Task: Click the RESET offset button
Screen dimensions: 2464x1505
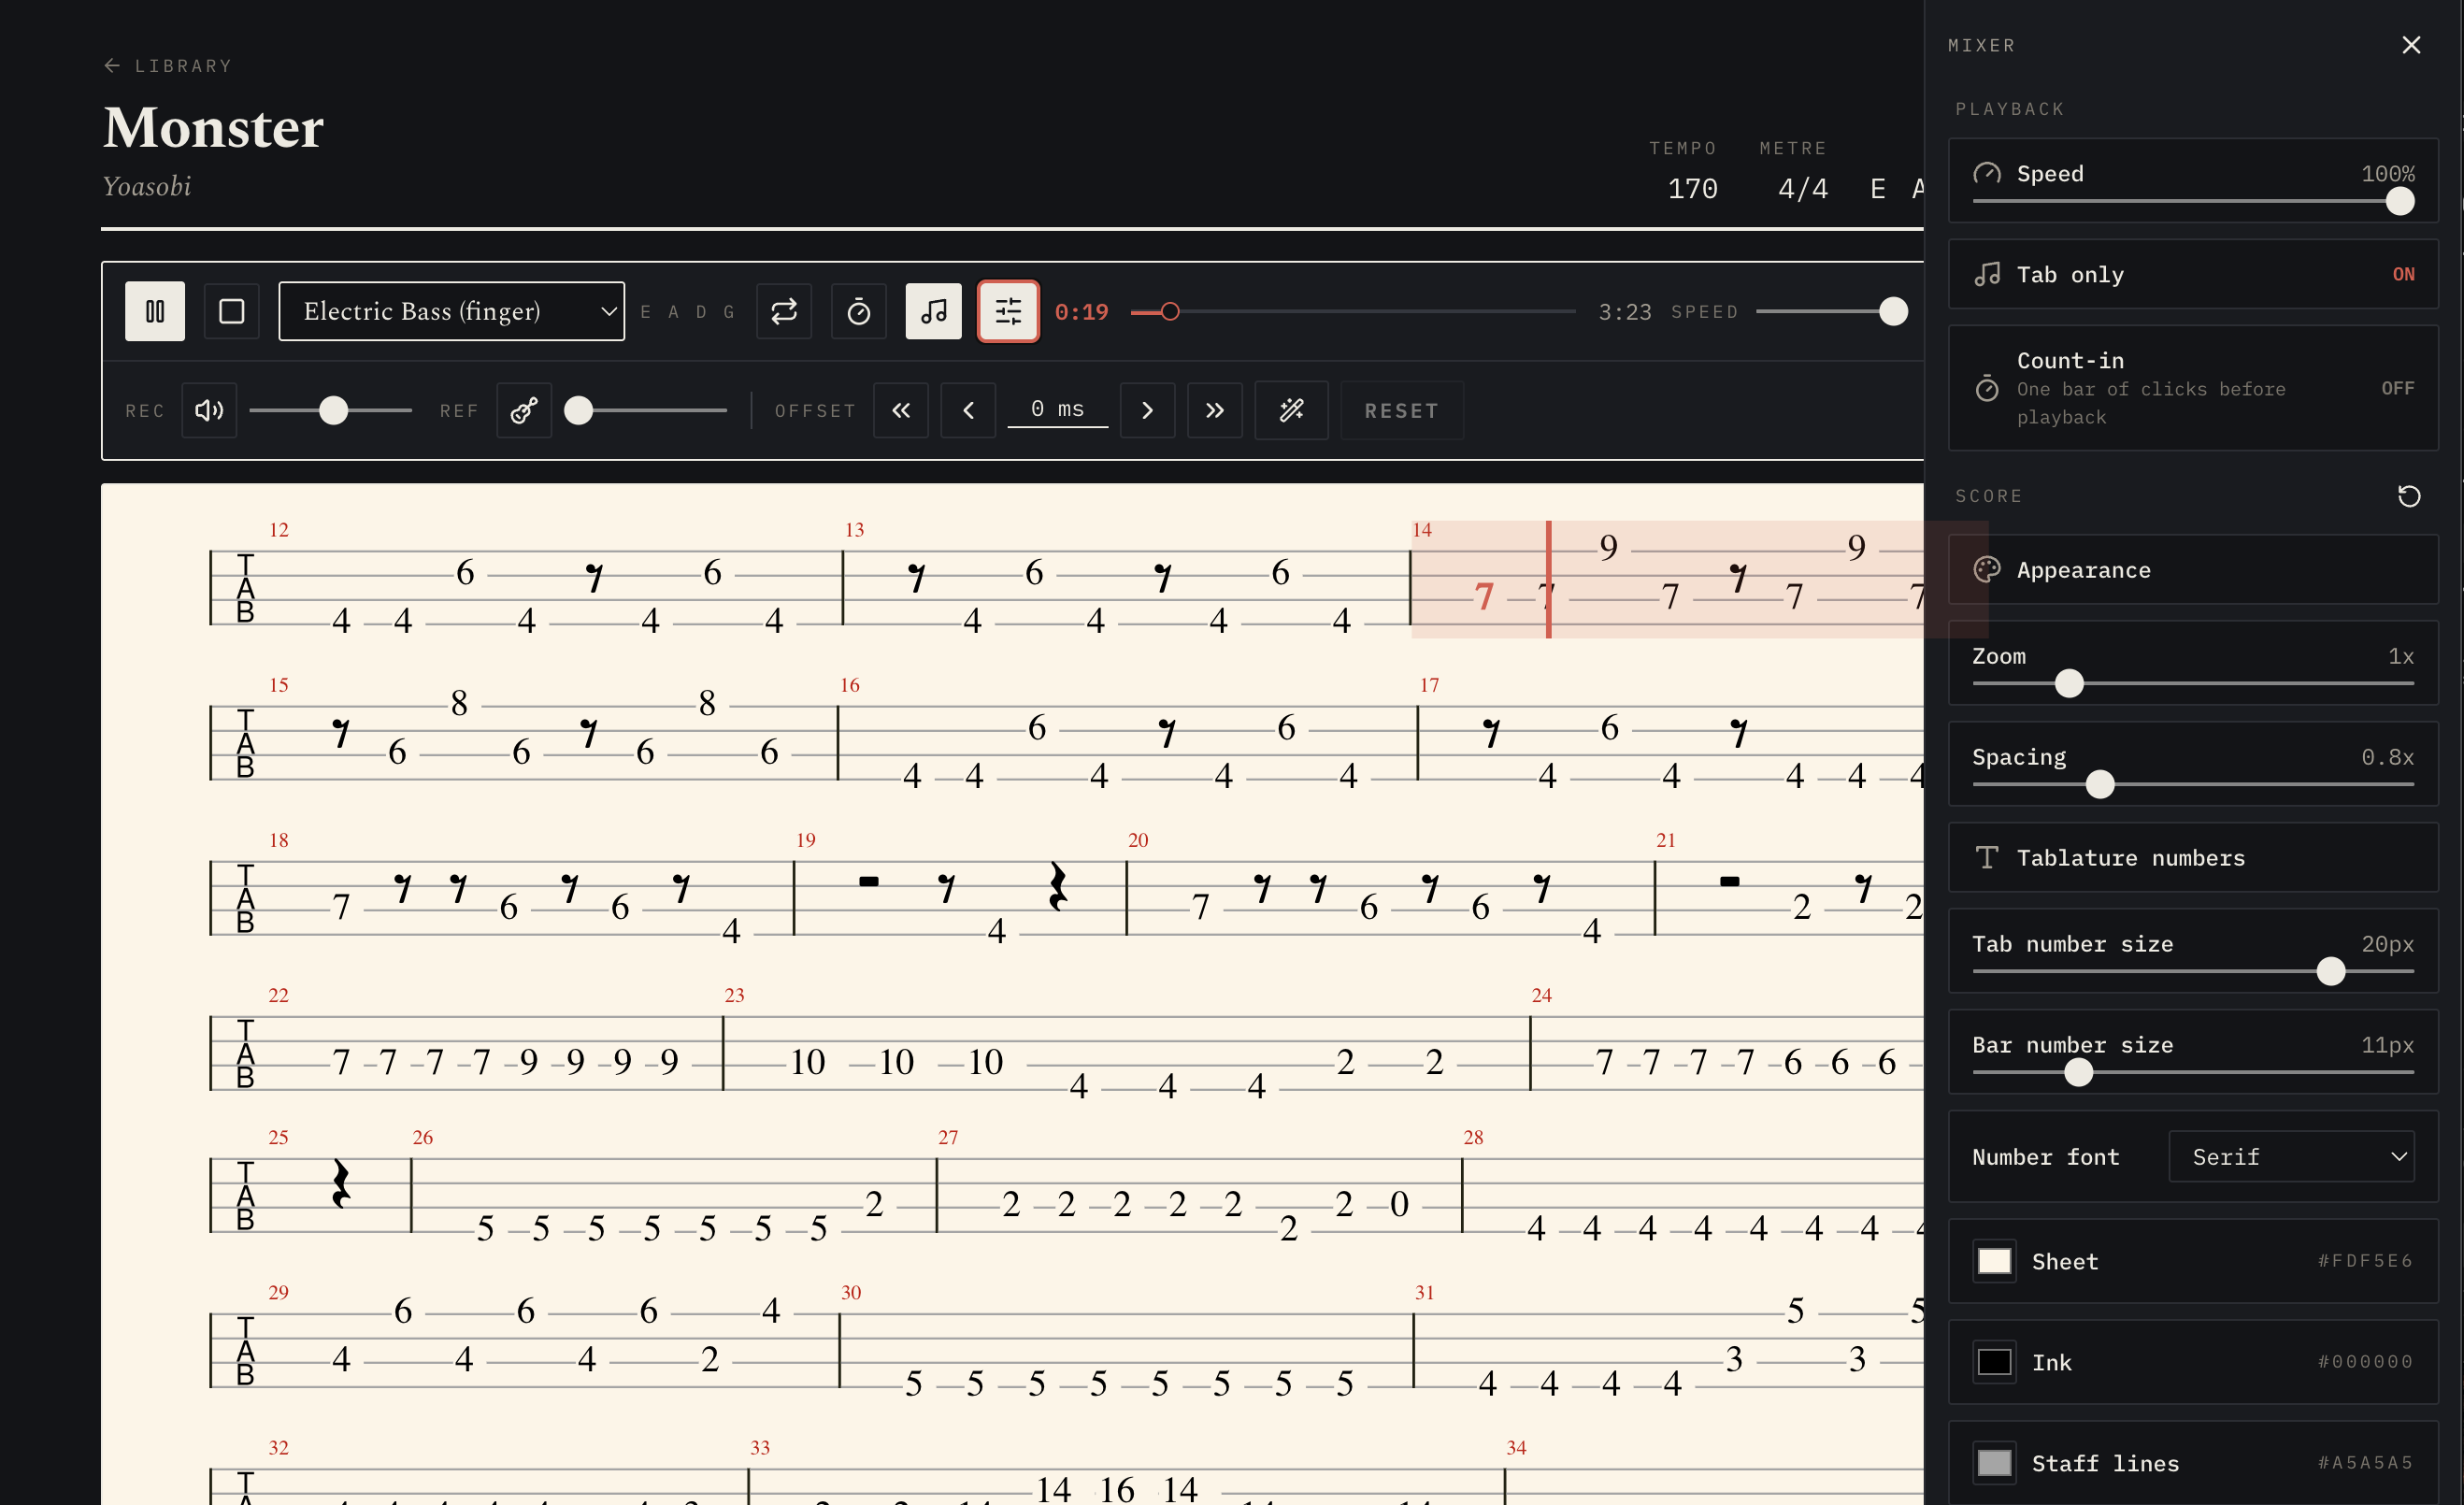Action: coord(1402,410)
